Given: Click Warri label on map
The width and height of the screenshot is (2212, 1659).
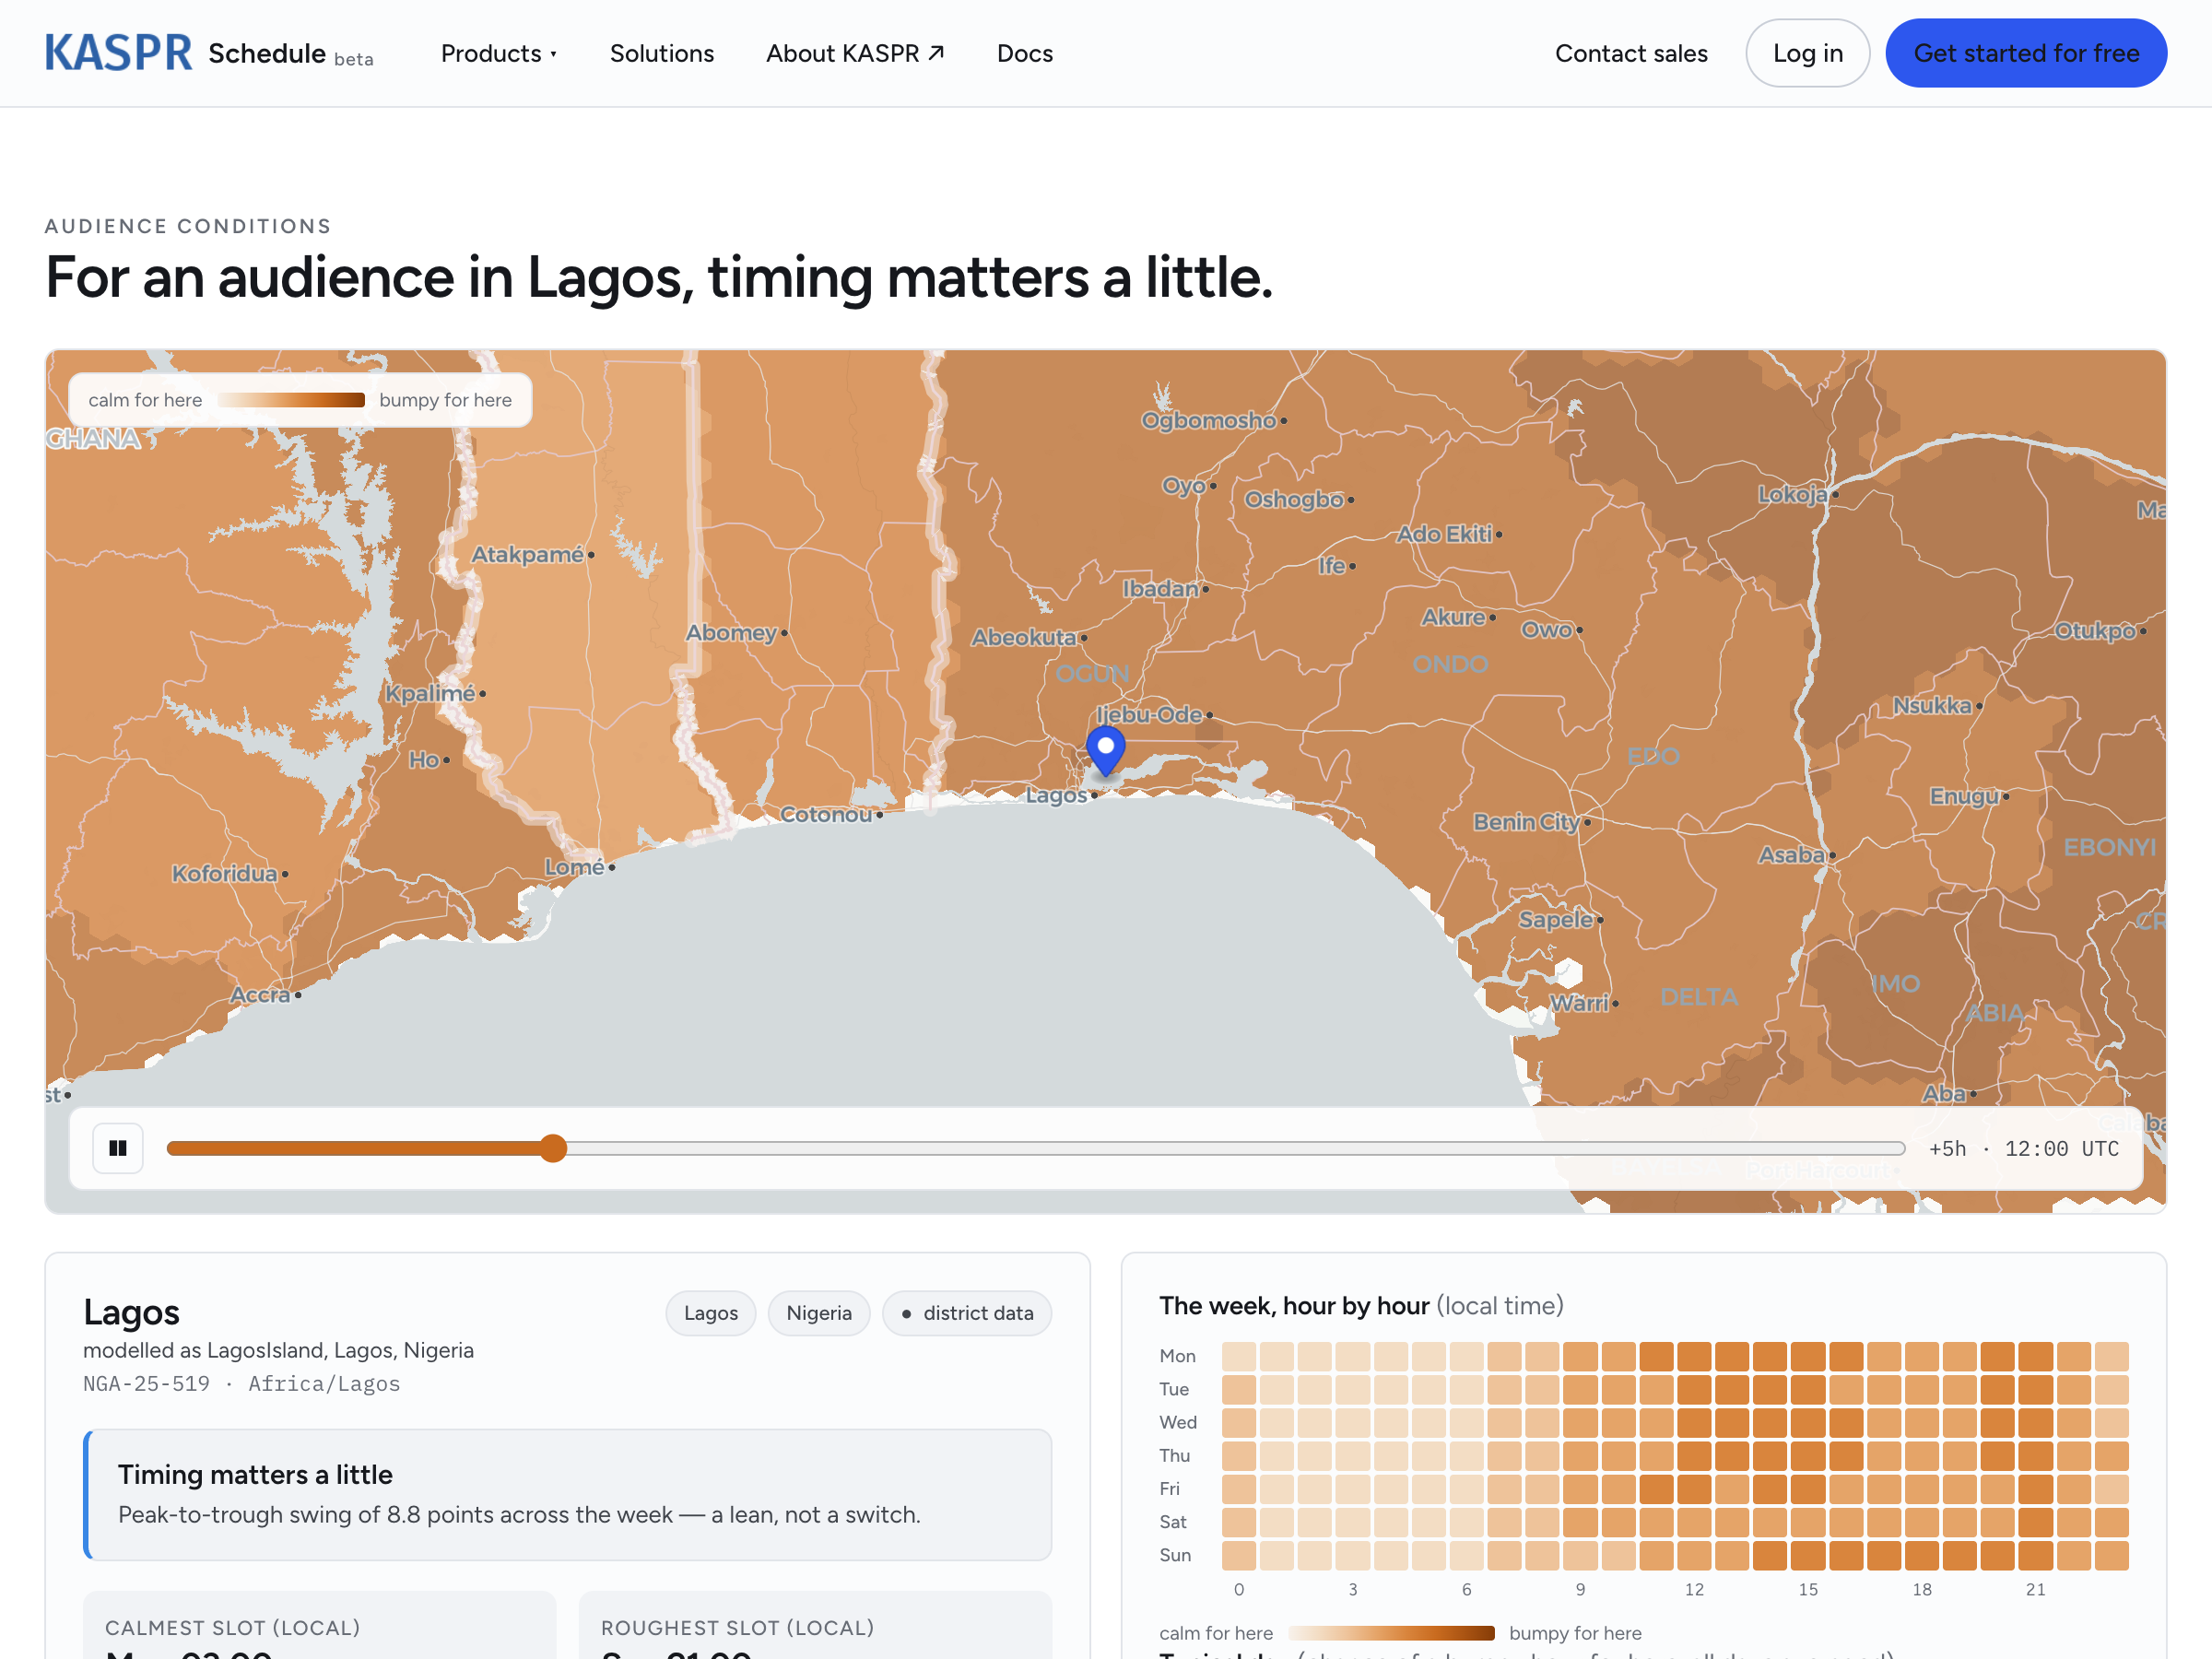Looking at the screenshot, I should (1579, 1003).
